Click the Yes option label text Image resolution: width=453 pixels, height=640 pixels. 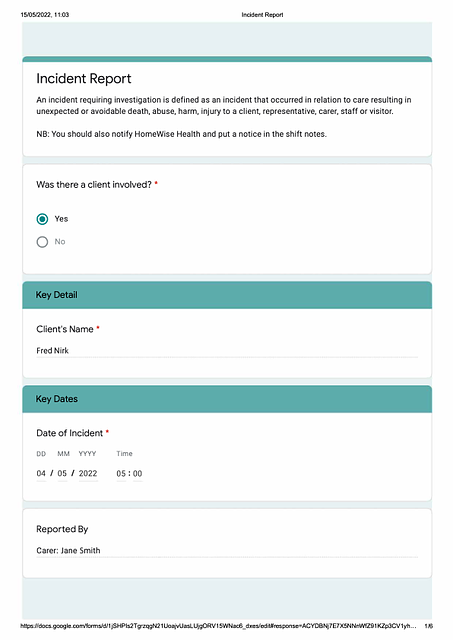click(x=61, y=219)
